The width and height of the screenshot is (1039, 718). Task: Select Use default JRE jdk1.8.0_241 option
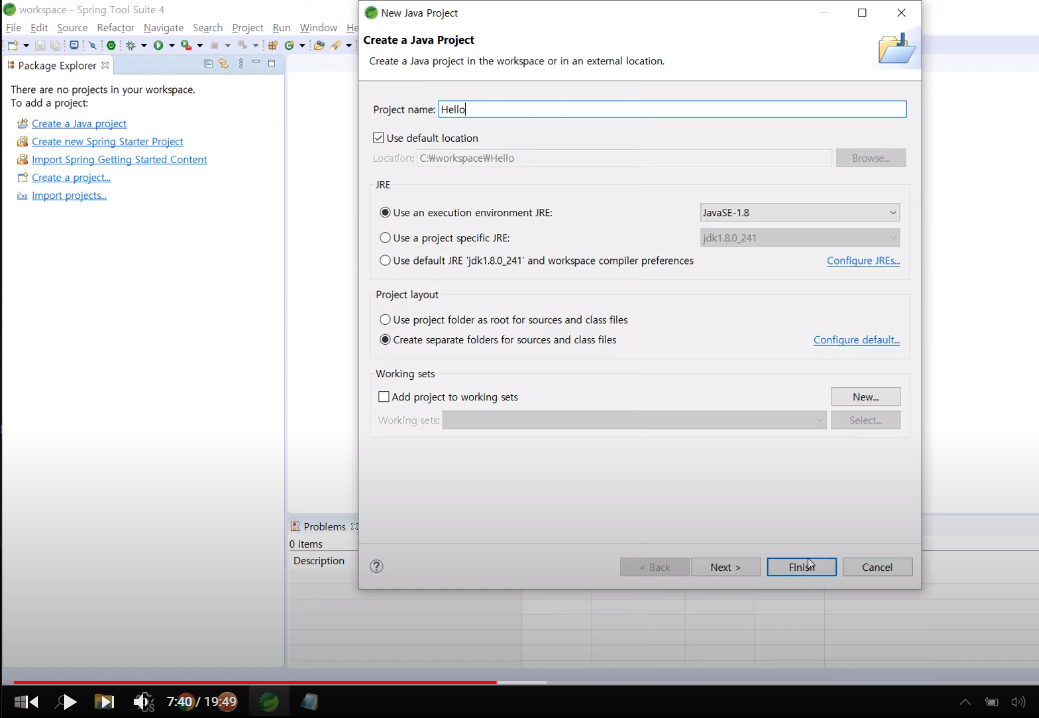tap(385, 260)
